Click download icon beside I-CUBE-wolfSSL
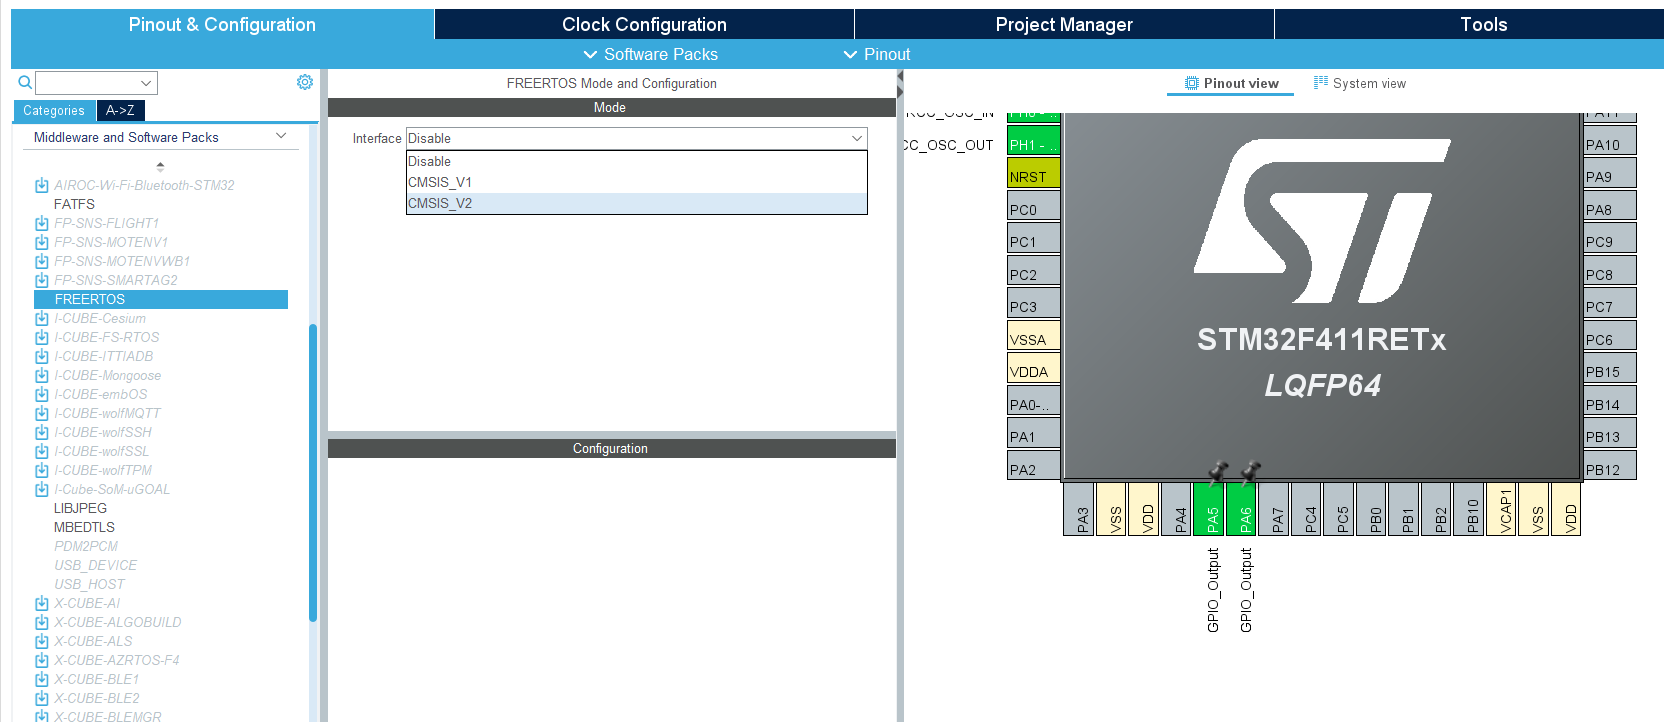1664x722 pixels. tap(42, 451)
